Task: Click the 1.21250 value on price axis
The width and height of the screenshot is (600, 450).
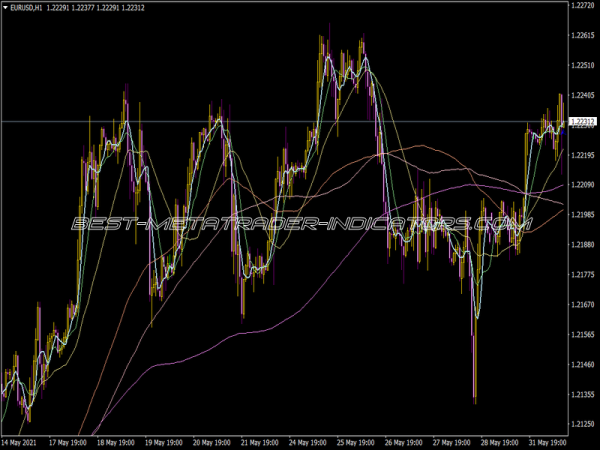Action: tap(582, 424)
